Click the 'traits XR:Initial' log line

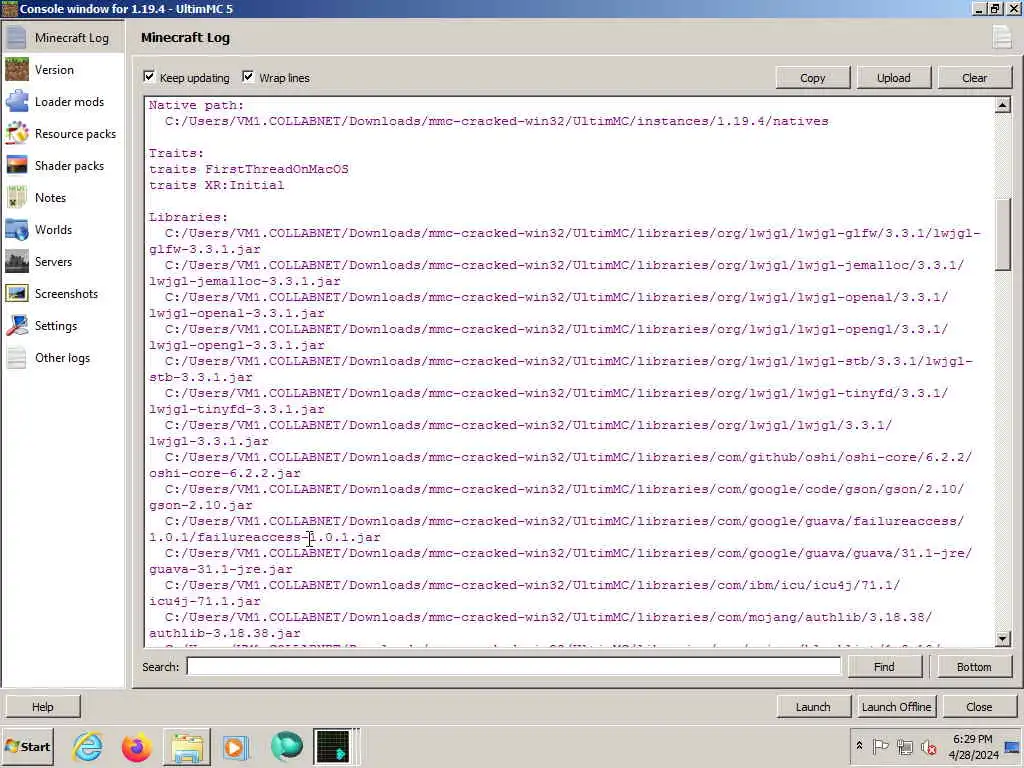pyautogui.click(x=217, y=185)
